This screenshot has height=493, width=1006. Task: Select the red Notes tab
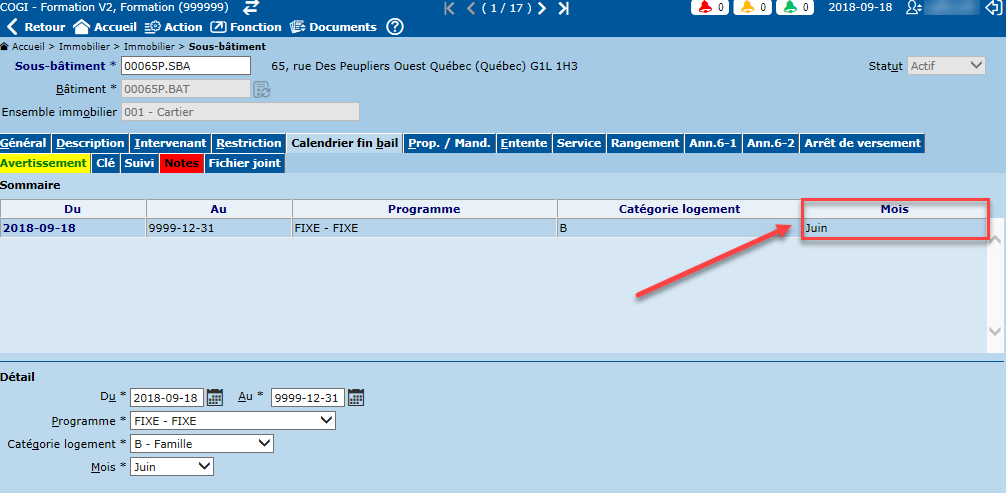[181, 163]
